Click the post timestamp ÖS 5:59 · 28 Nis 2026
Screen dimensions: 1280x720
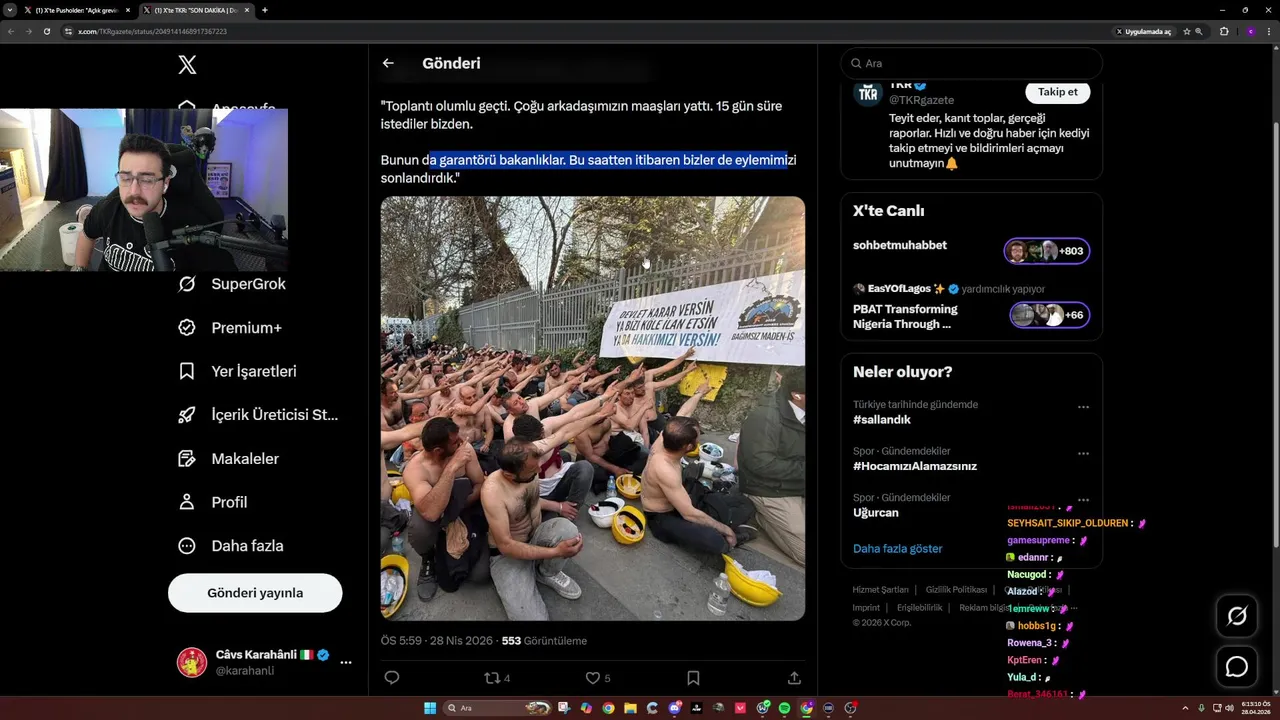point(438,640)
